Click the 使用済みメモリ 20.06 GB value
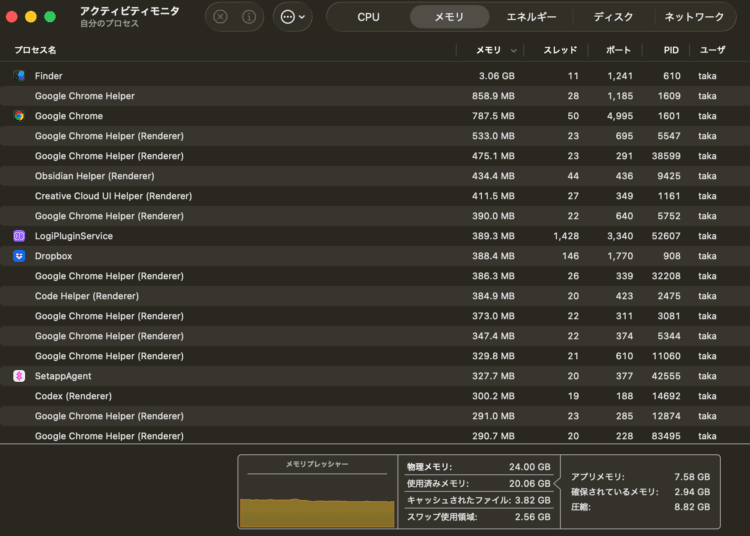This screenshot has height=536, width=750. pyautogui.click(x=529, y=483)
